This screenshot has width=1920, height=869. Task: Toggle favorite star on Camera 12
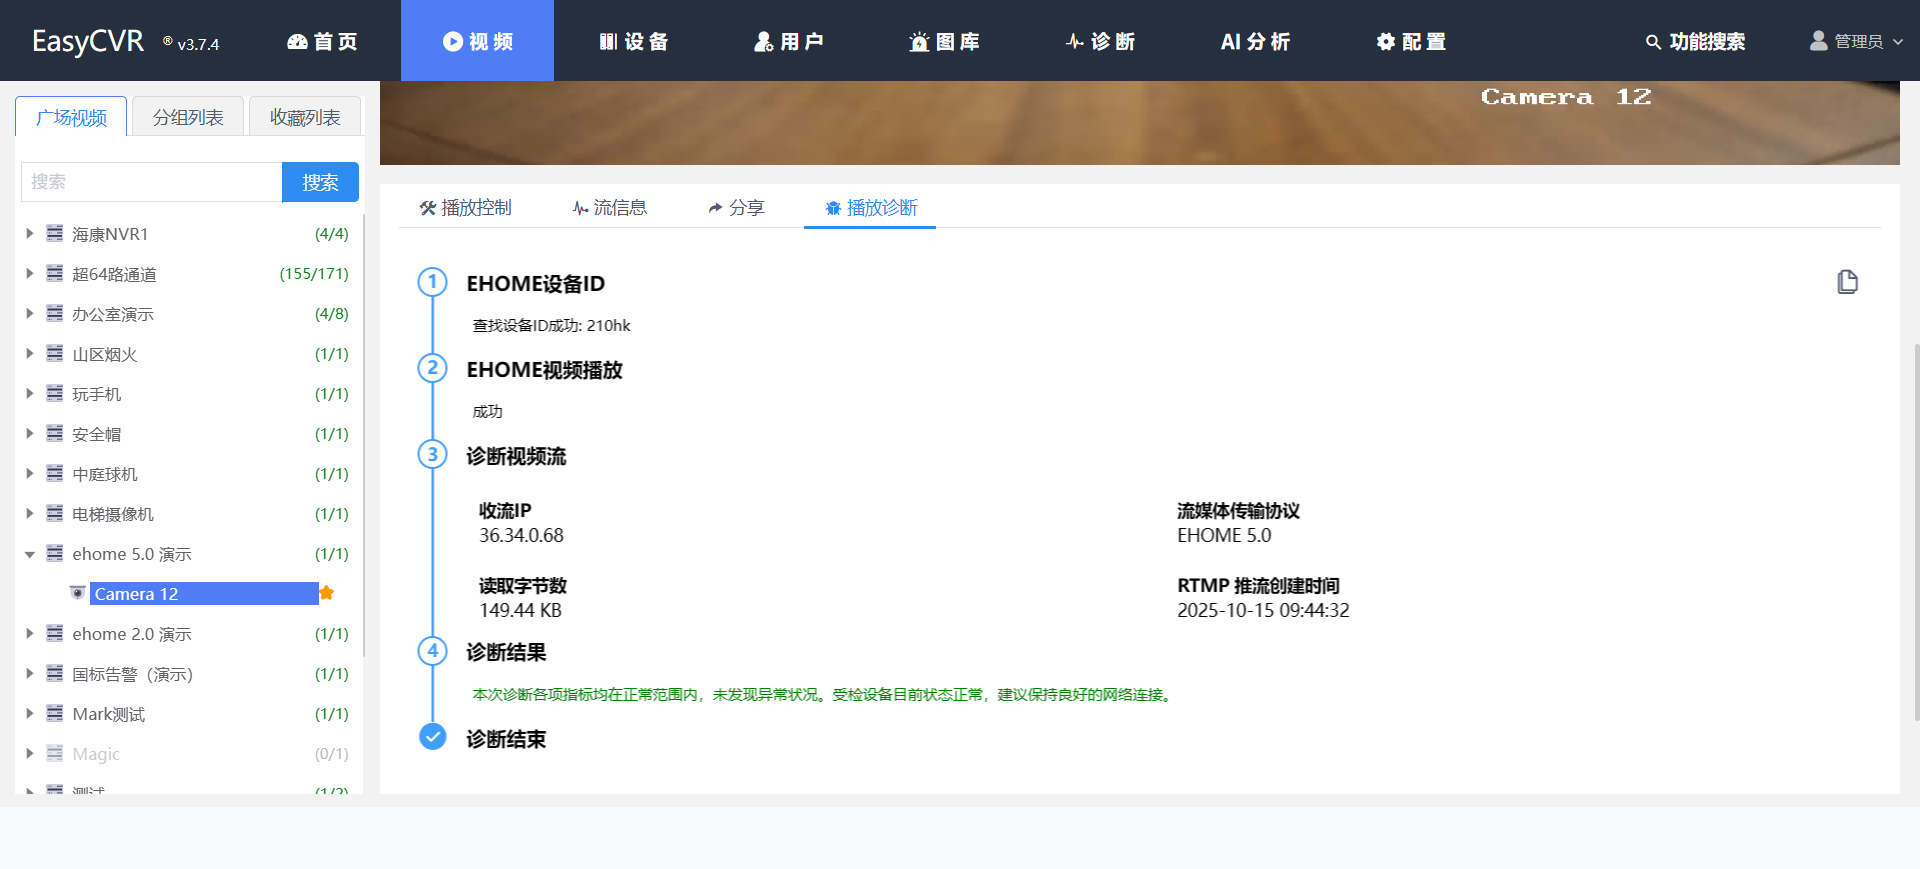click(327, 593)
